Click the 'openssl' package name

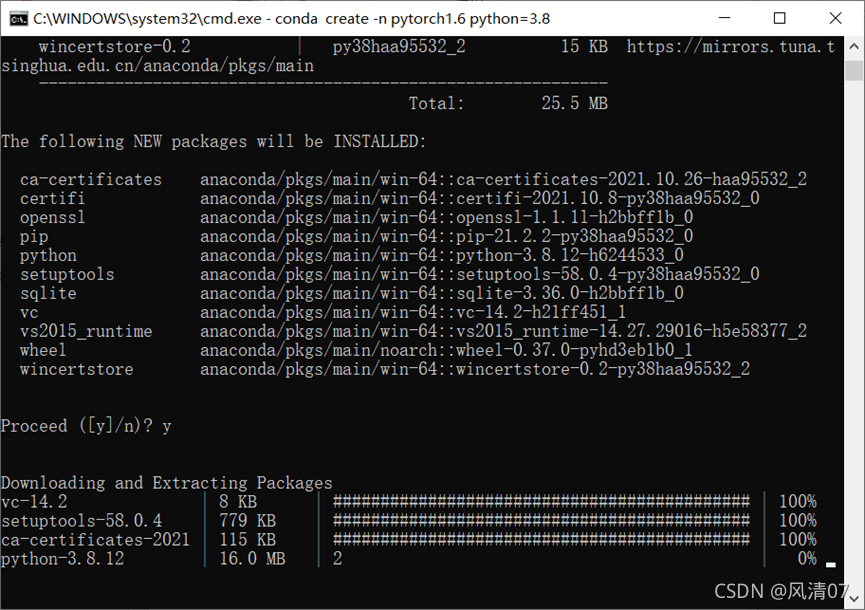tap(52, 217)
